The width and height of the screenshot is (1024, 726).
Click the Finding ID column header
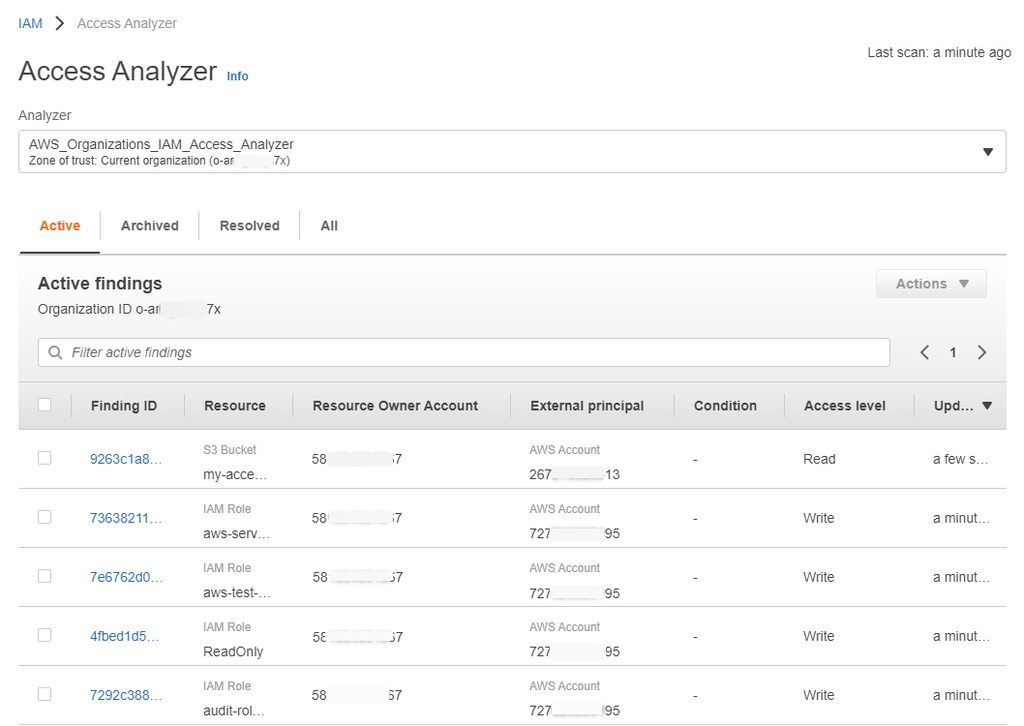[x=123, y=405]
